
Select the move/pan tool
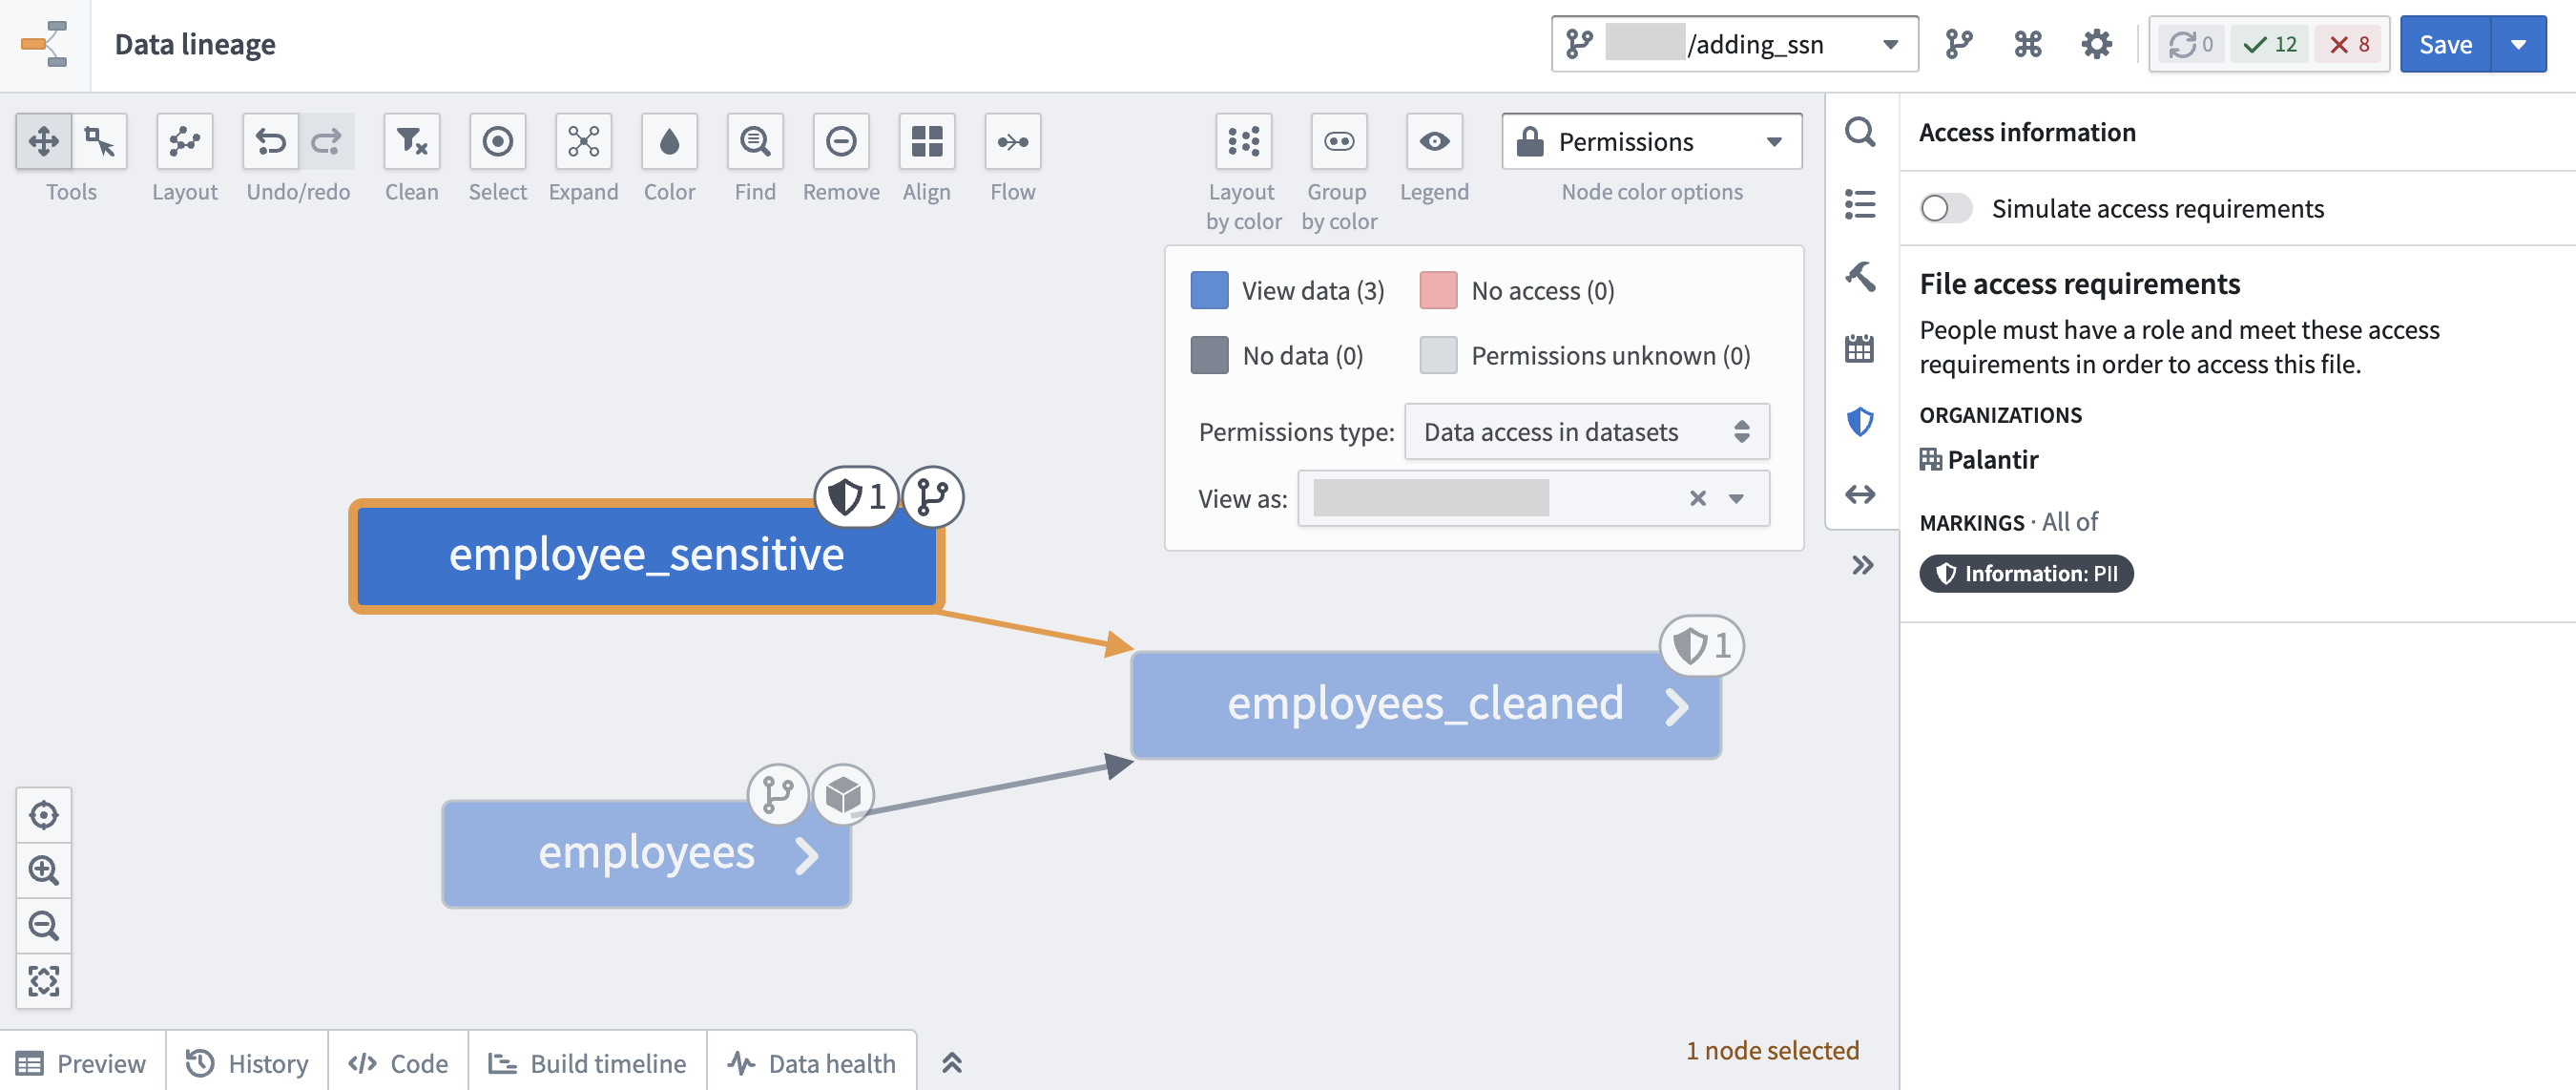click(43, 141)
